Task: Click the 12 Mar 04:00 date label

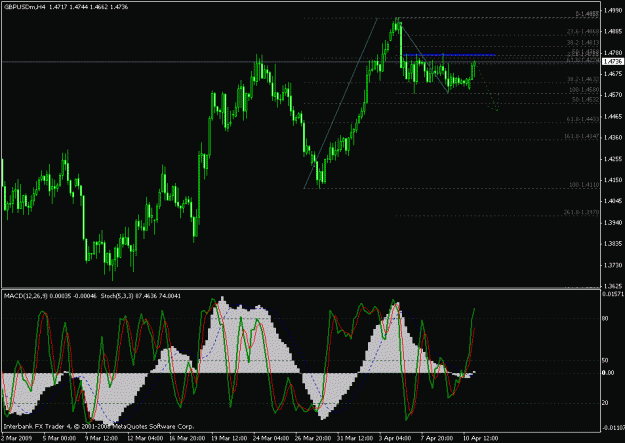Action: (144, 438)
